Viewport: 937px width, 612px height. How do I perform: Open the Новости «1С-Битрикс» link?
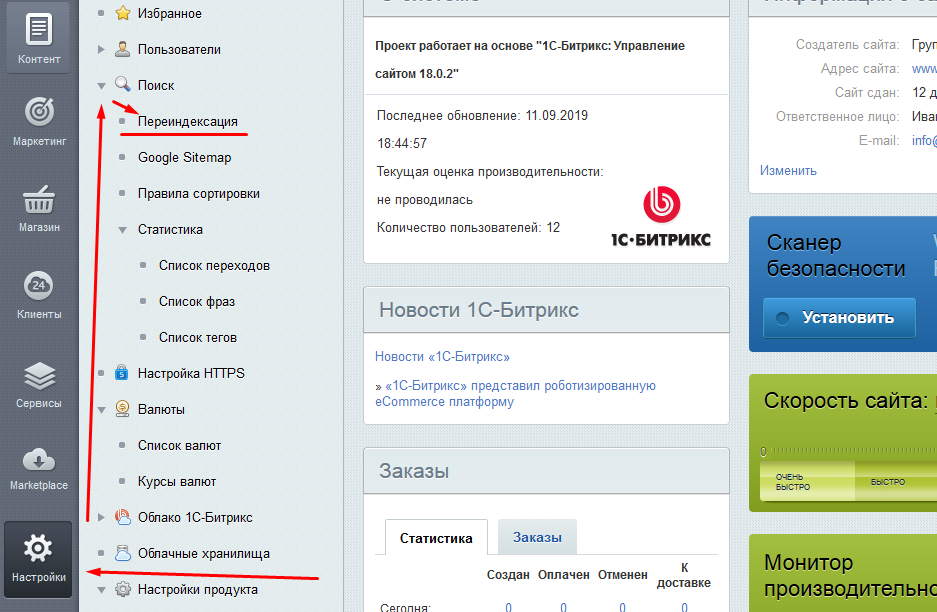[442, 357]
